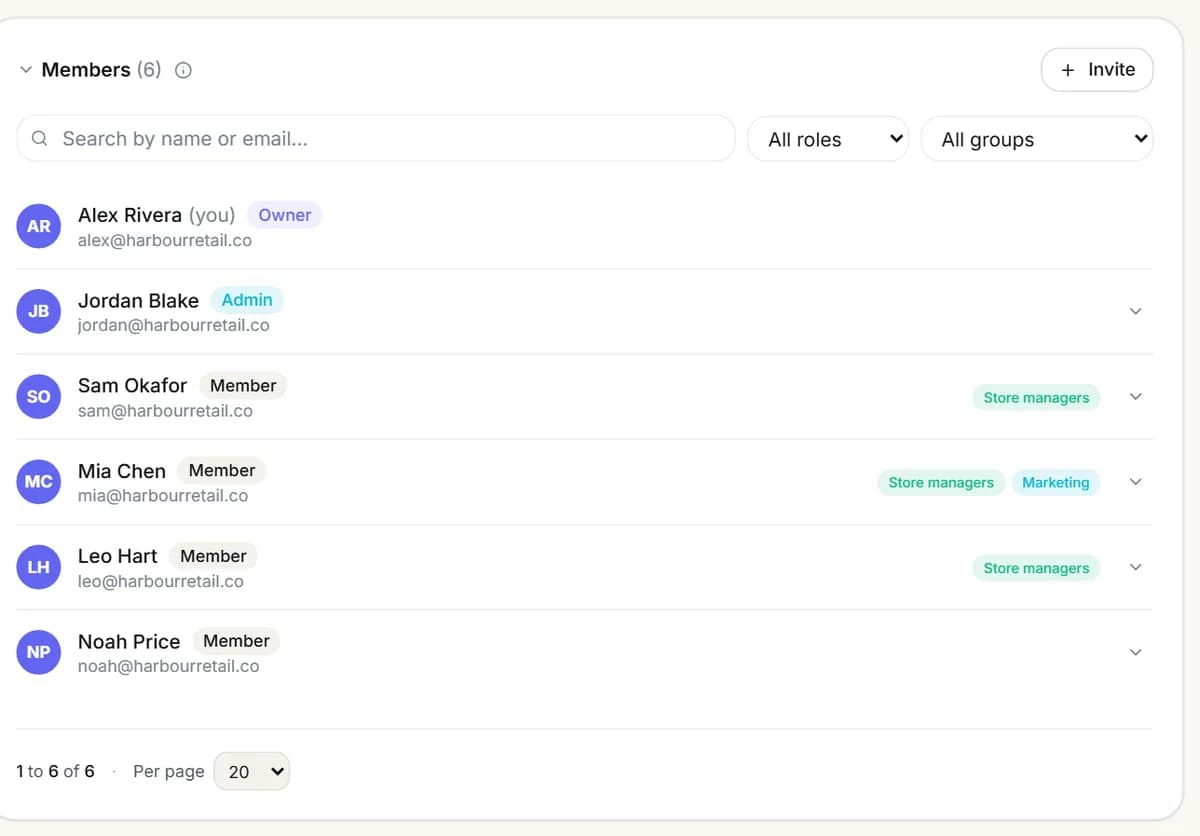Click the 1 to 6 of 6 count
The image size is (1200, 836).
coord(56,771)
